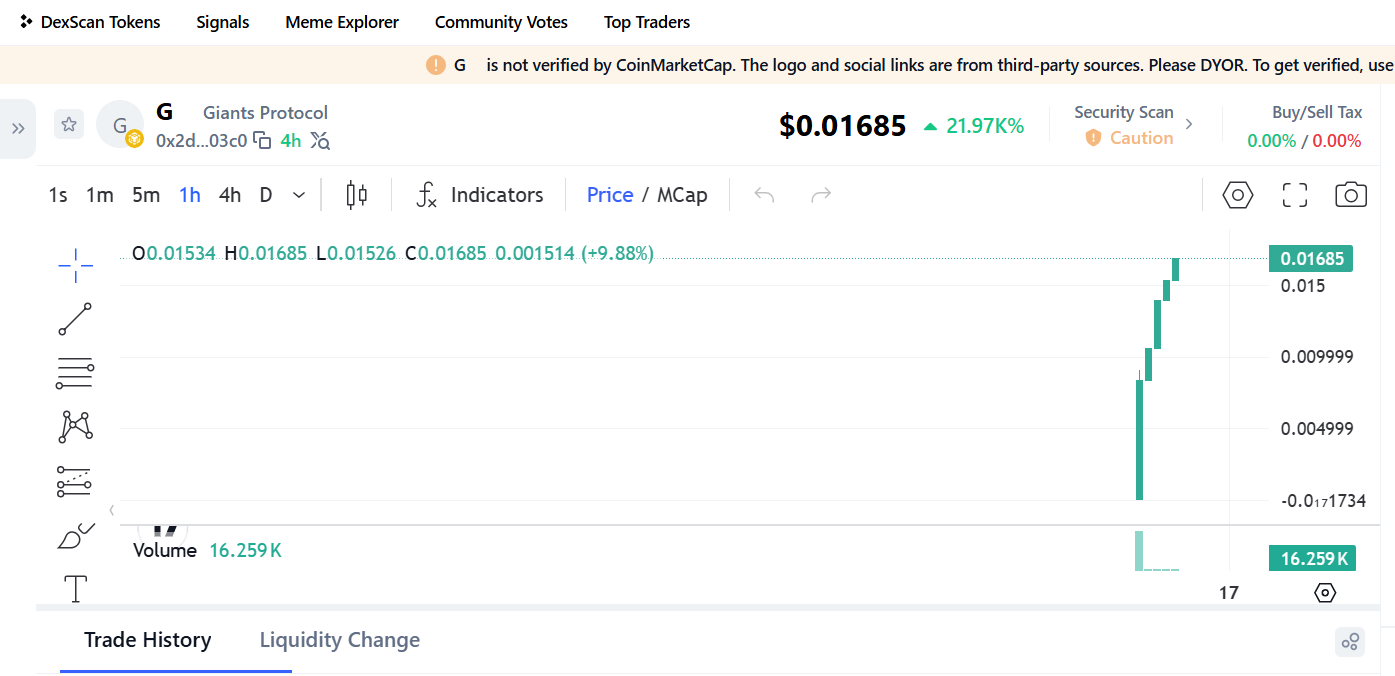Screen dimensions: 1395x676
Task: Add G token to watchlist star
Action: pyautogui.click(x=69, y=124)
